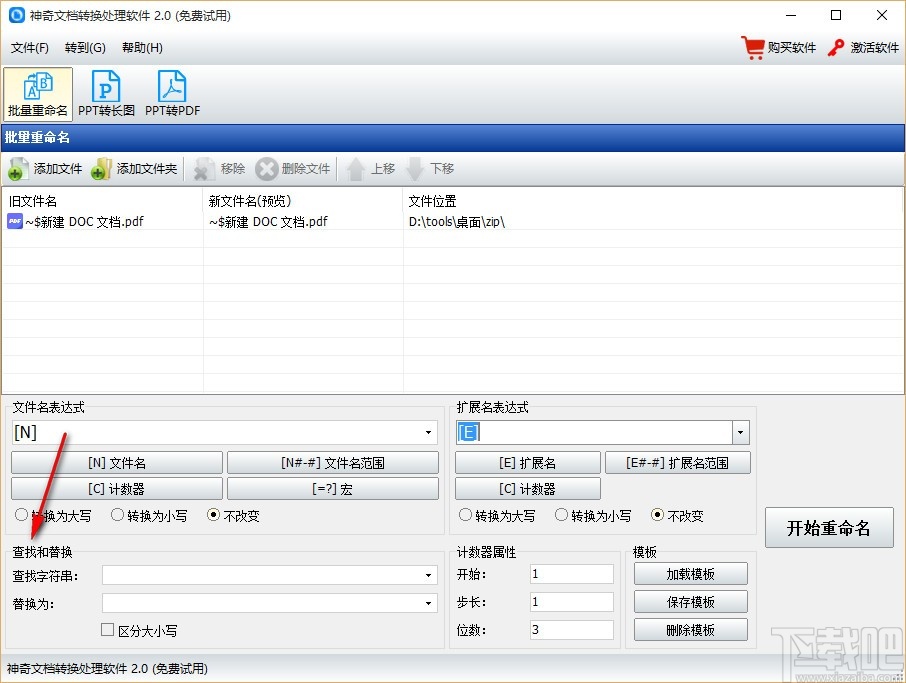Click the [N#-#] 文件名范围 button
This screenshot has width=906, height=683.
pyautogui.click(x=333, y=463)
